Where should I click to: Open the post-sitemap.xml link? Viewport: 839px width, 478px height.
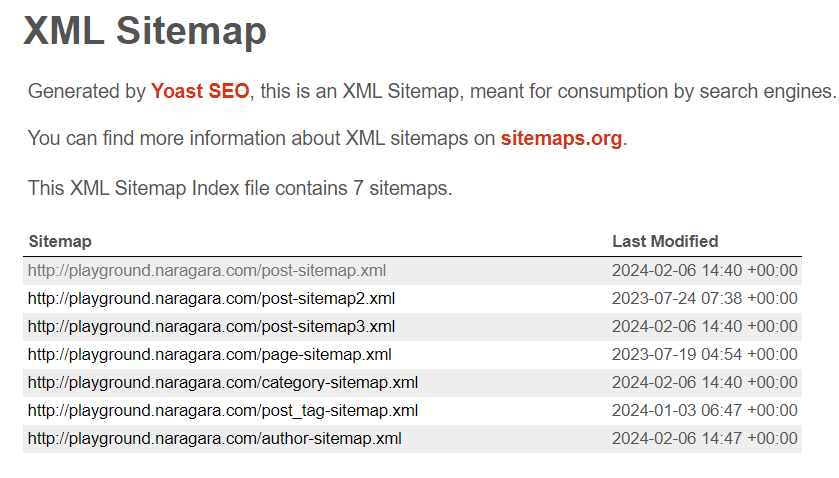(207, 270)
